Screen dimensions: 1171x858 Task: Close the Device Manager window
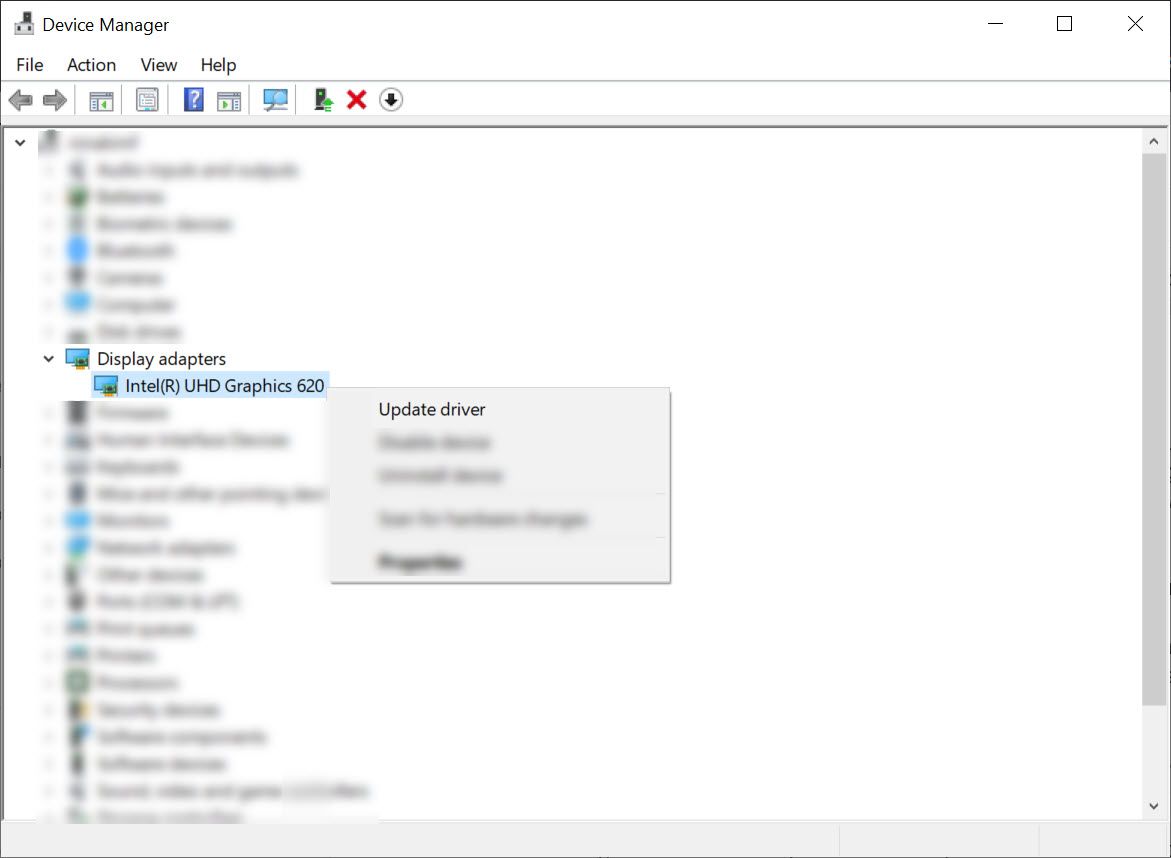(x=1135, y=24)
